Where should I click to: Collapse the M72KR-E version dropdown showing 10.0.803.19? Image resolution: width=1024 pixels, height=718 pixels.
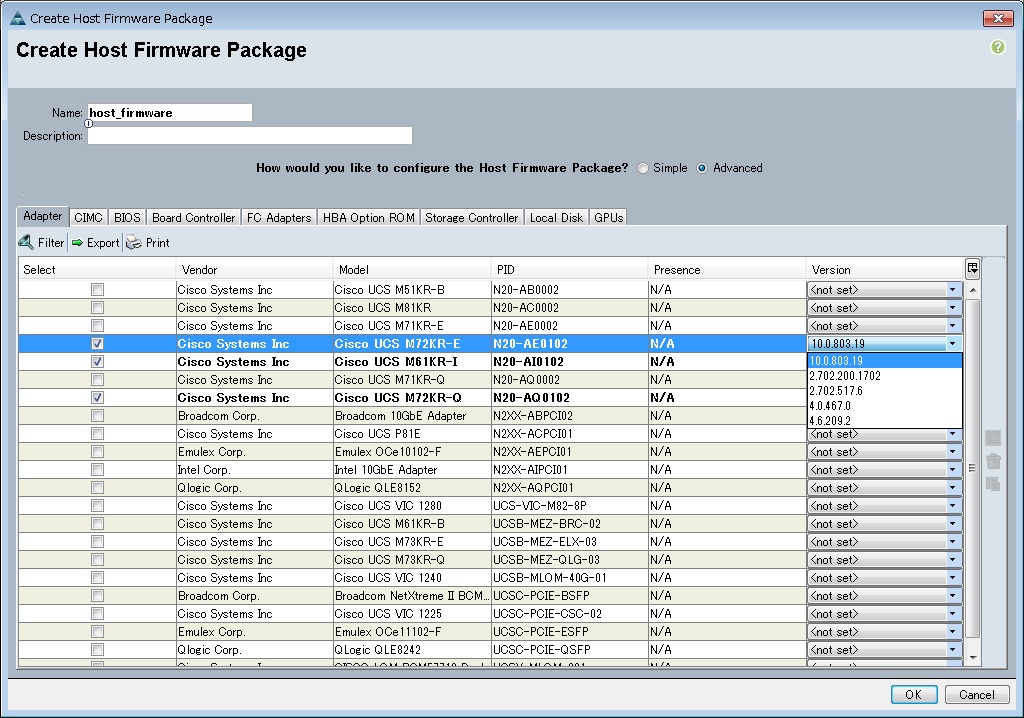pyautogui.click(x=952, y=344)
